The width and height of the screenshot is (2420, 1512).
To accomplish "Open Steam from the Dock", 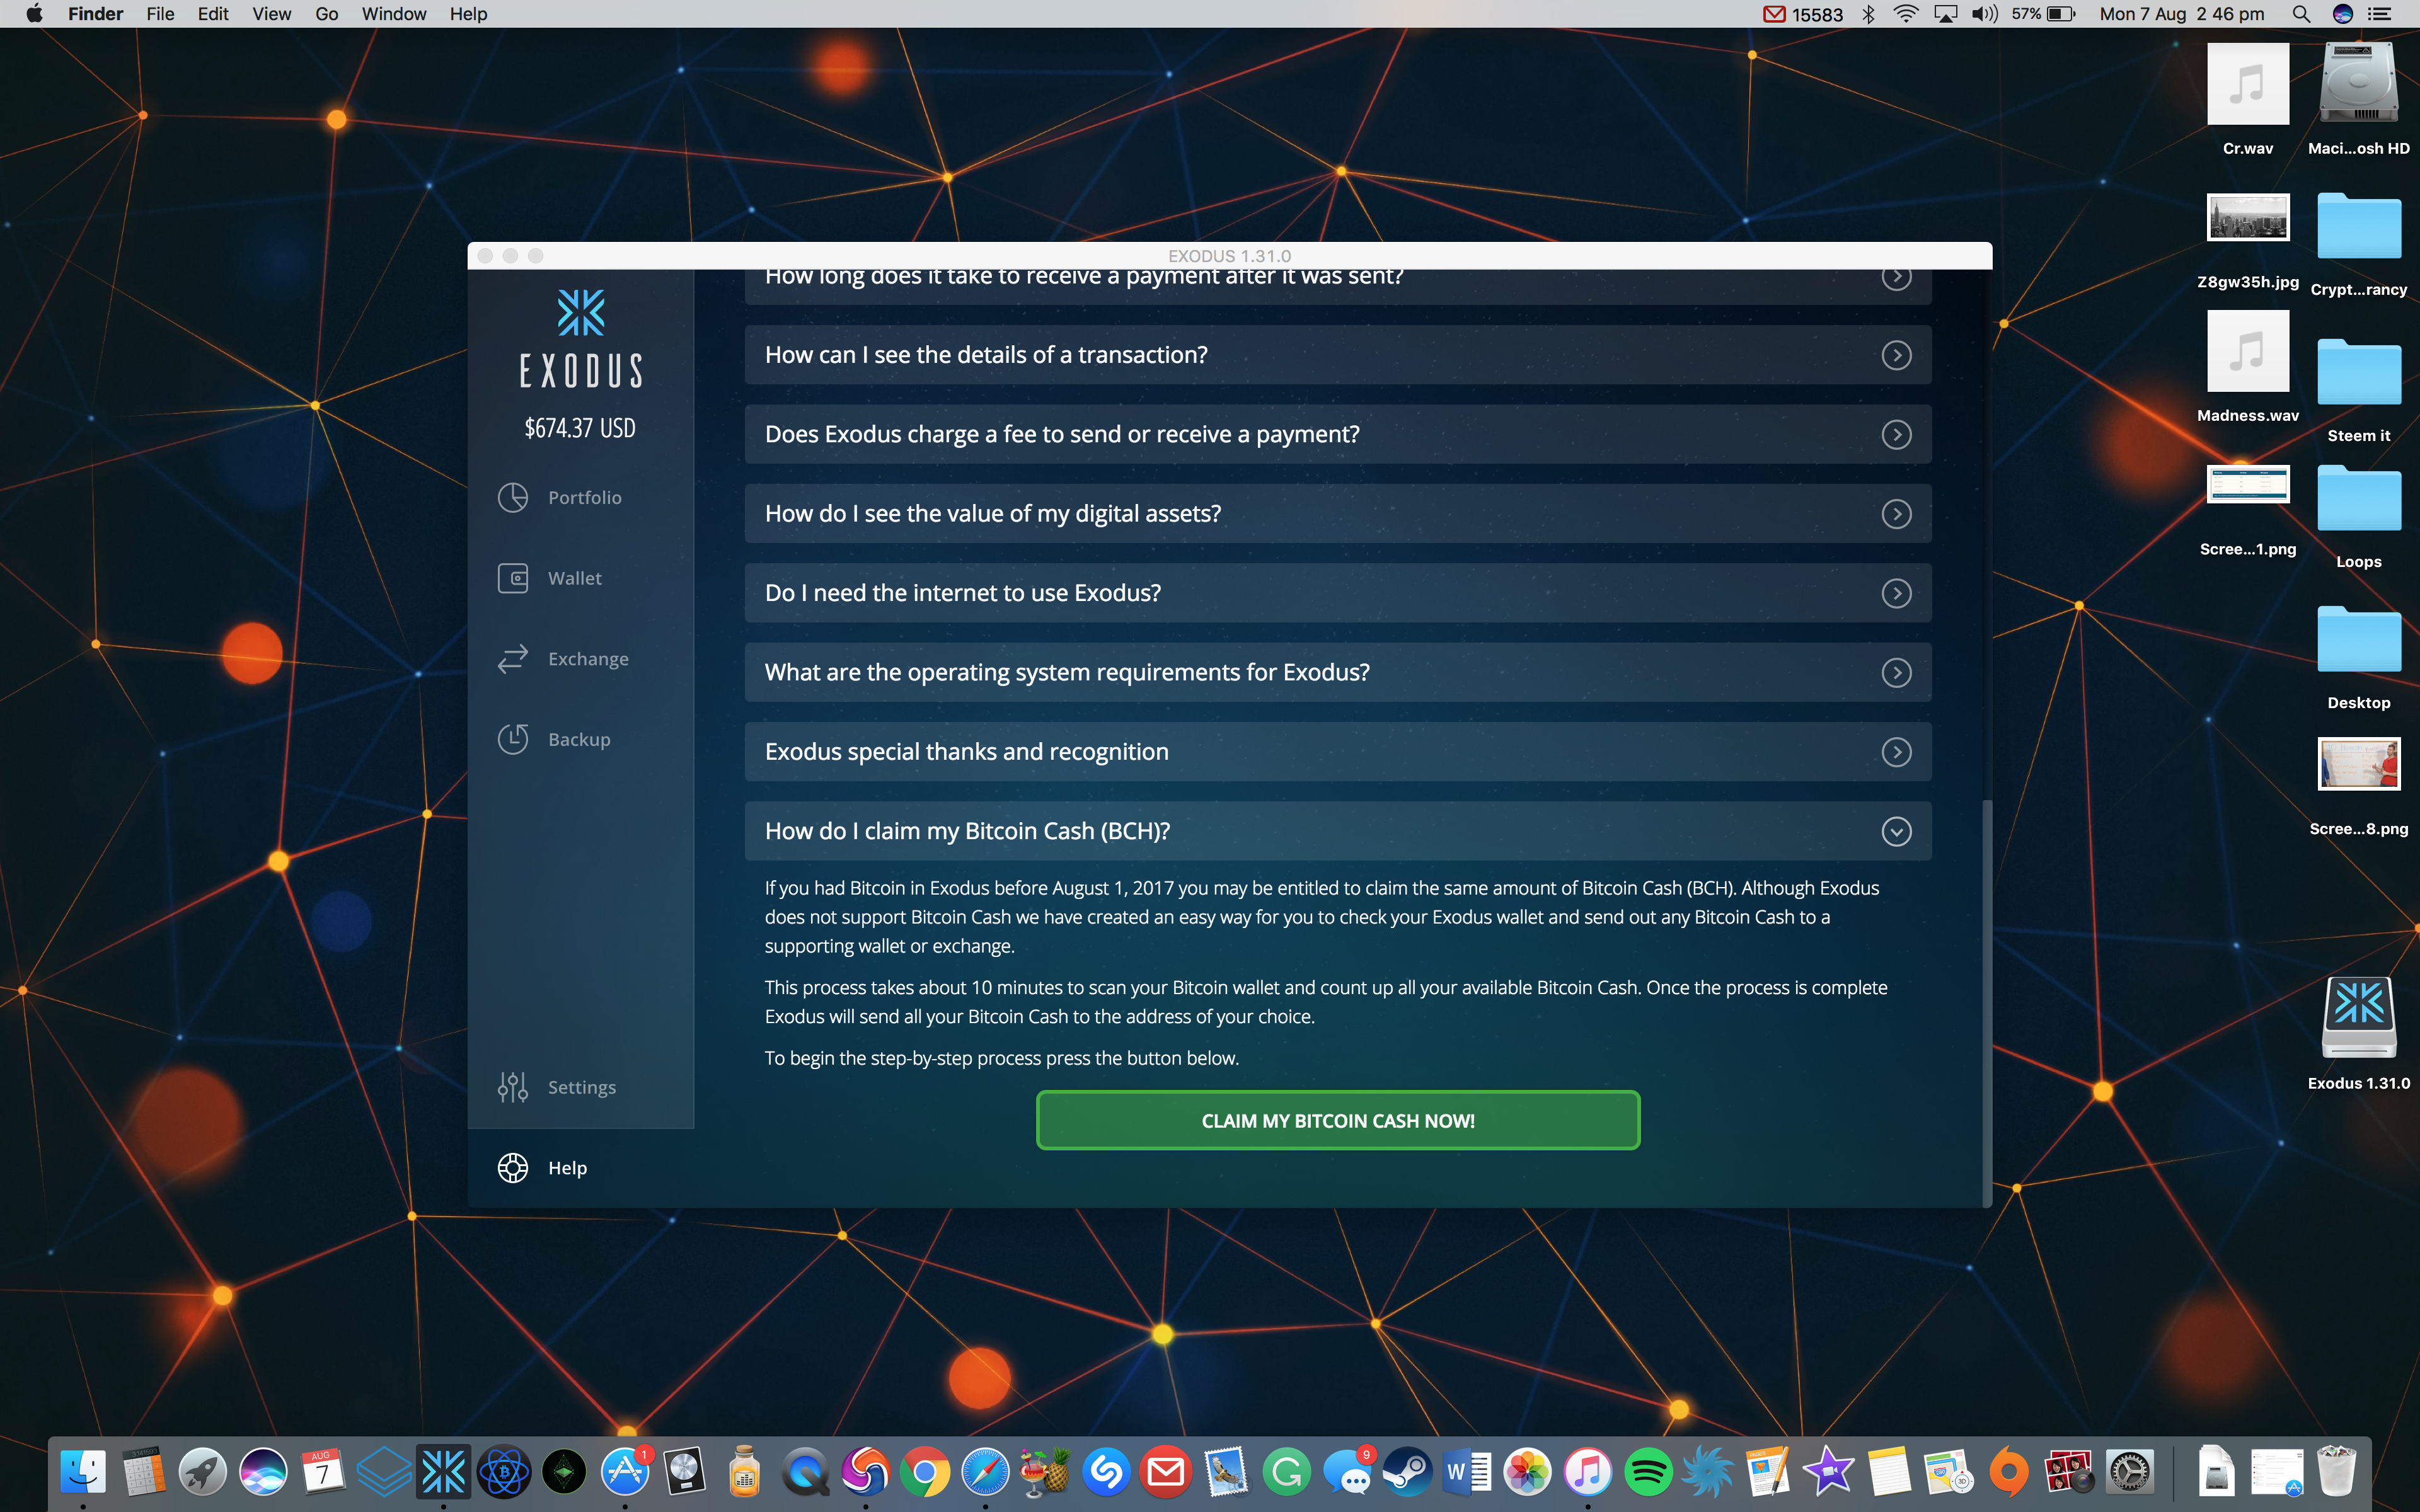I will tap(1407, 1471).
